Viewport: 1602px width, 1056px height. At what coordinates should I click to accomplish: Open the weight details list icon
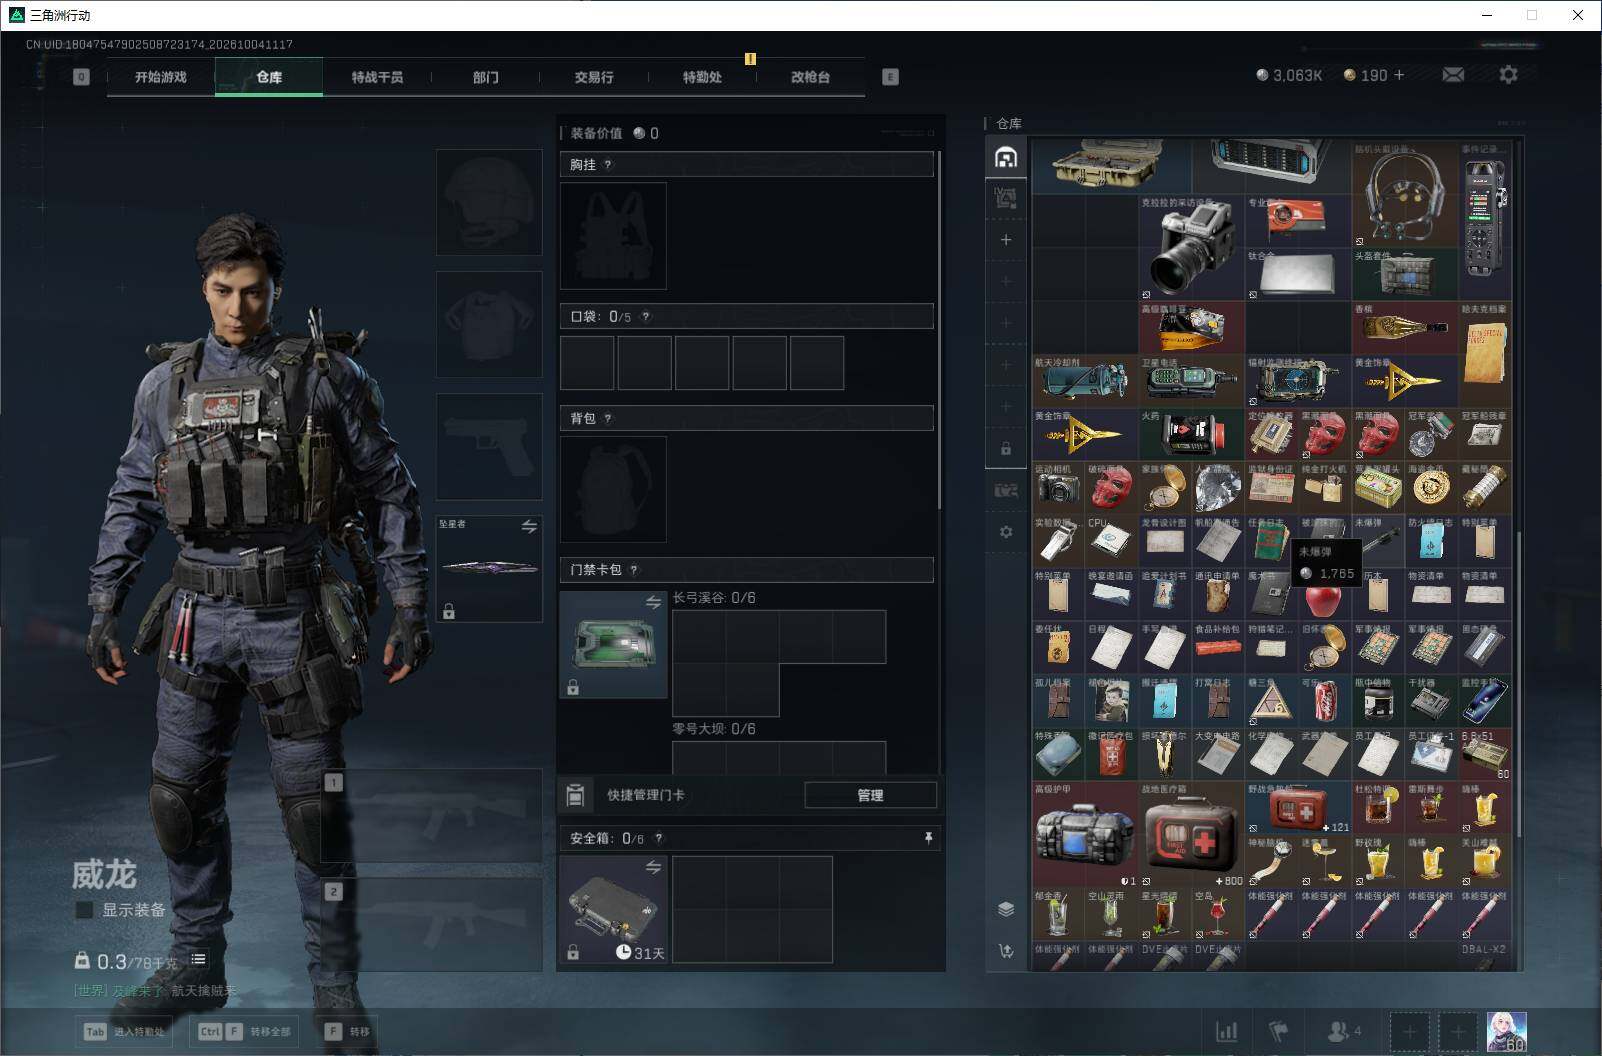tap(199, 960)
